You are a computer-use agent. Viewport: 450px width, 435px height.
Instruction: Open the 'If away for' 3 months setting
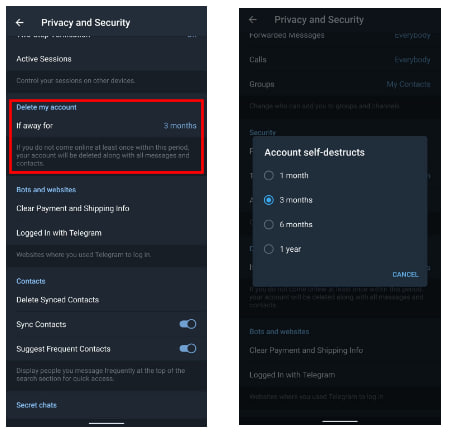point(106,126)
